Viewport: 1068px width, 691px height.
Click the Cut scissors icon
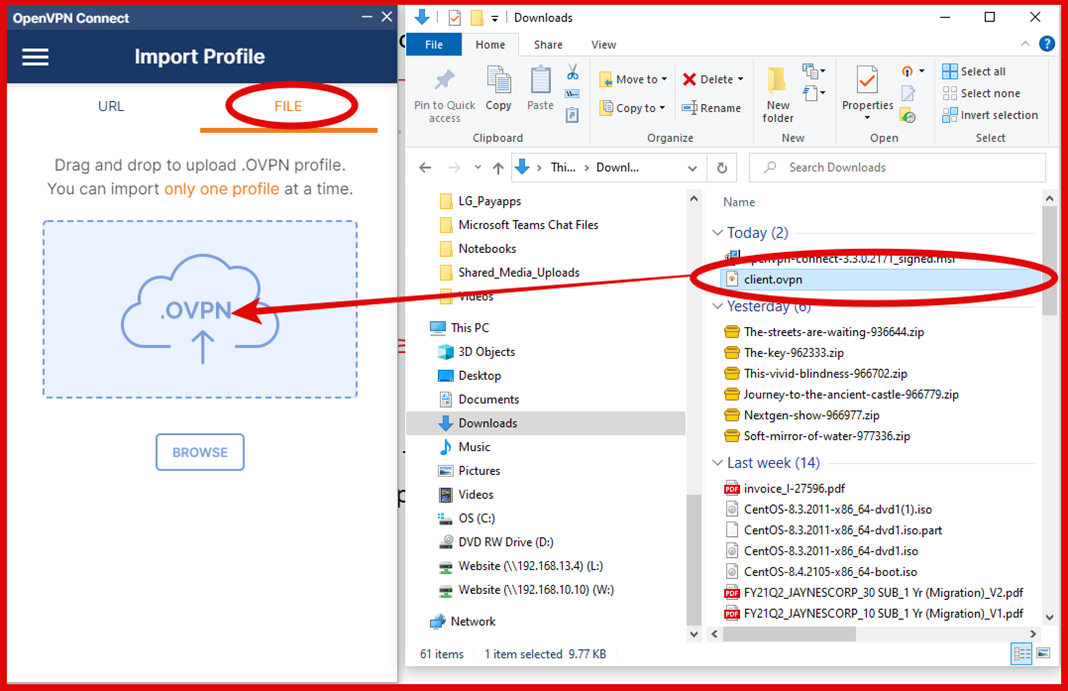click(573, 72)
